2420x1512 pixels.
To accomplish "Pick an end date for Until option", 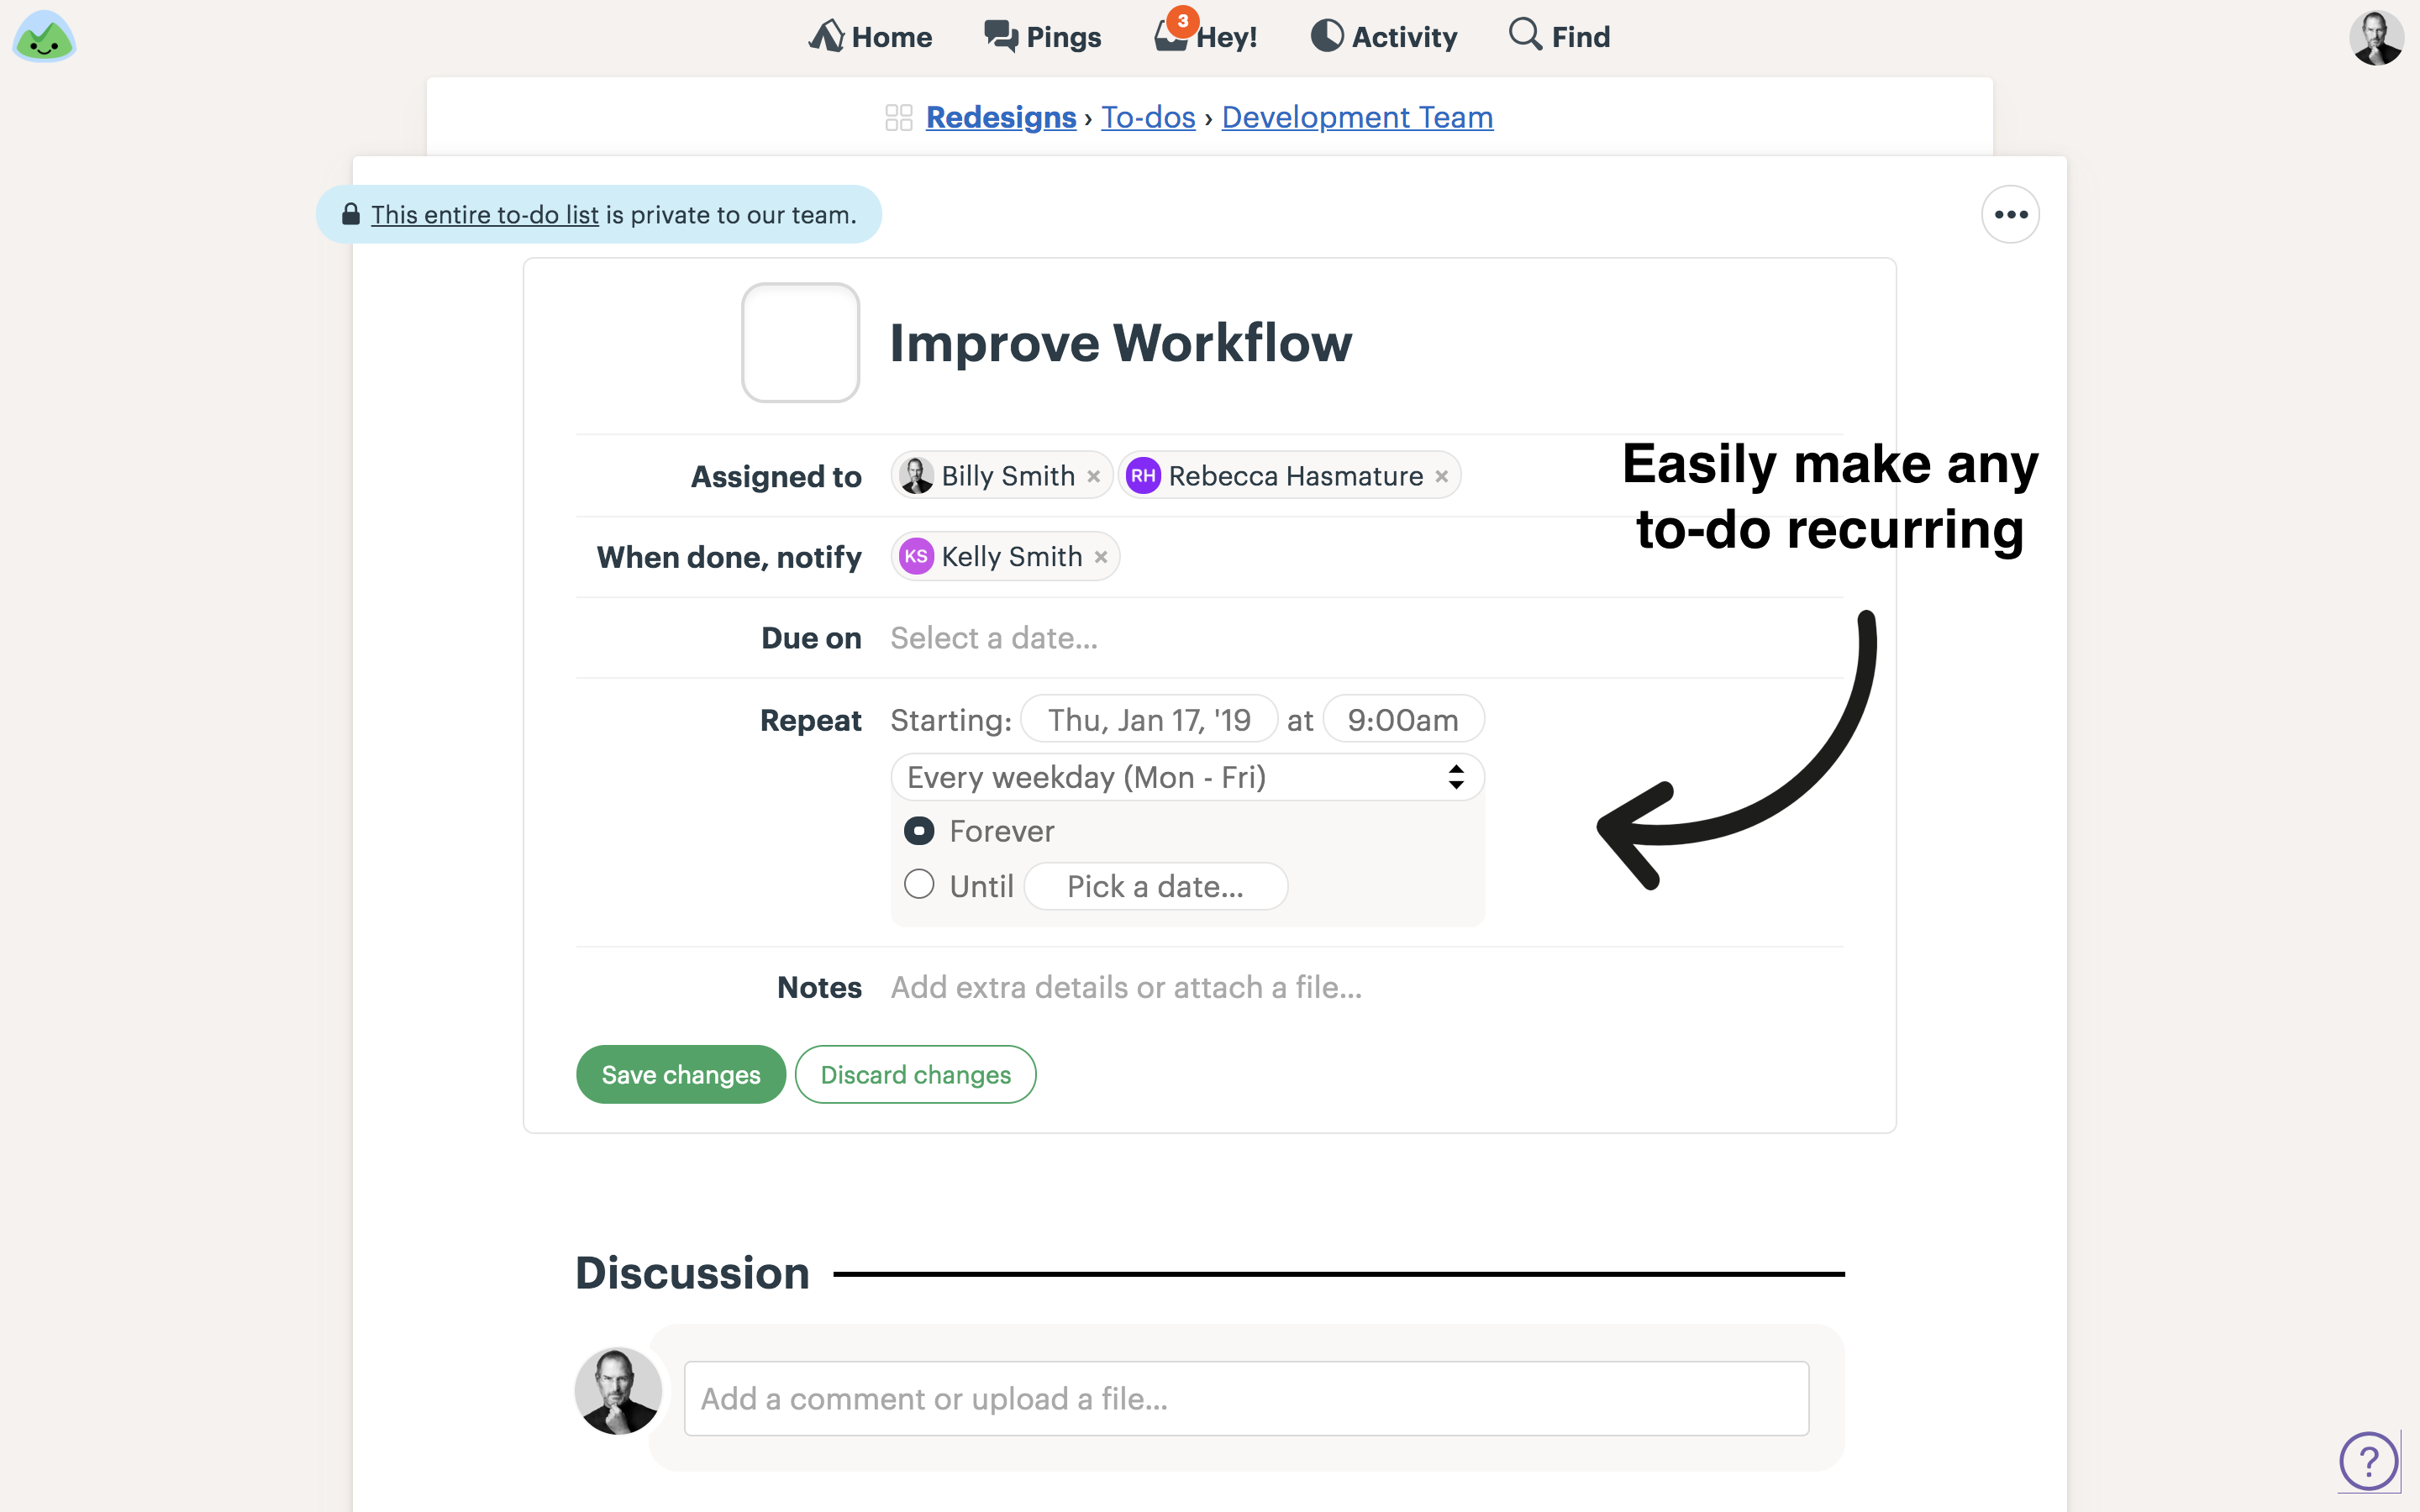I will tap(1155, 885).
